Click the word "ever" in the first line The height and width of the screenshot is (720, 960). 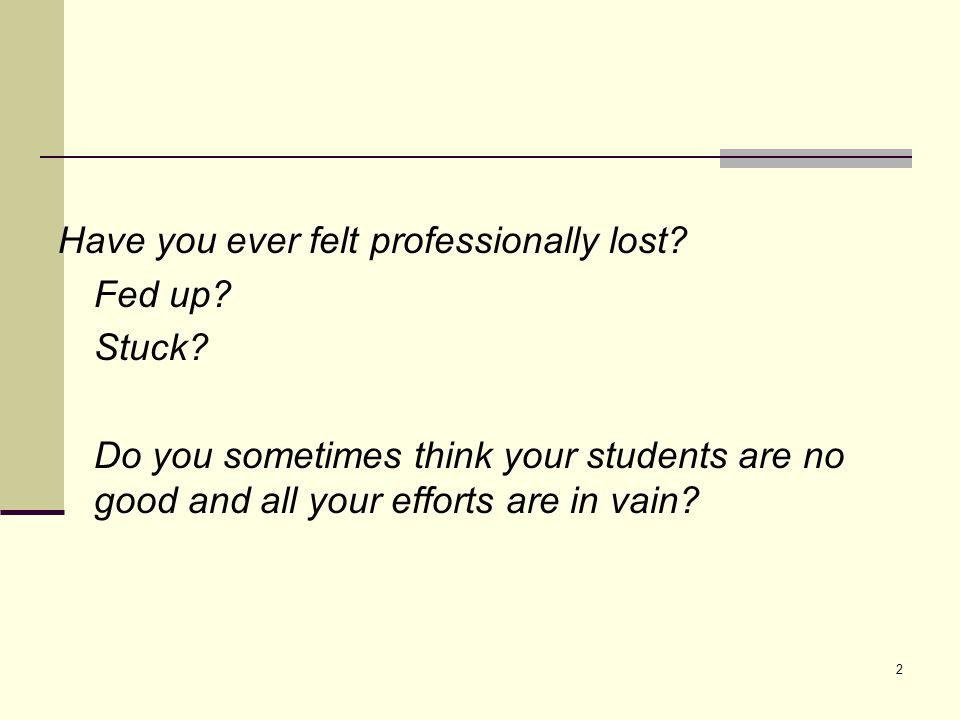[x=263, y=241]
